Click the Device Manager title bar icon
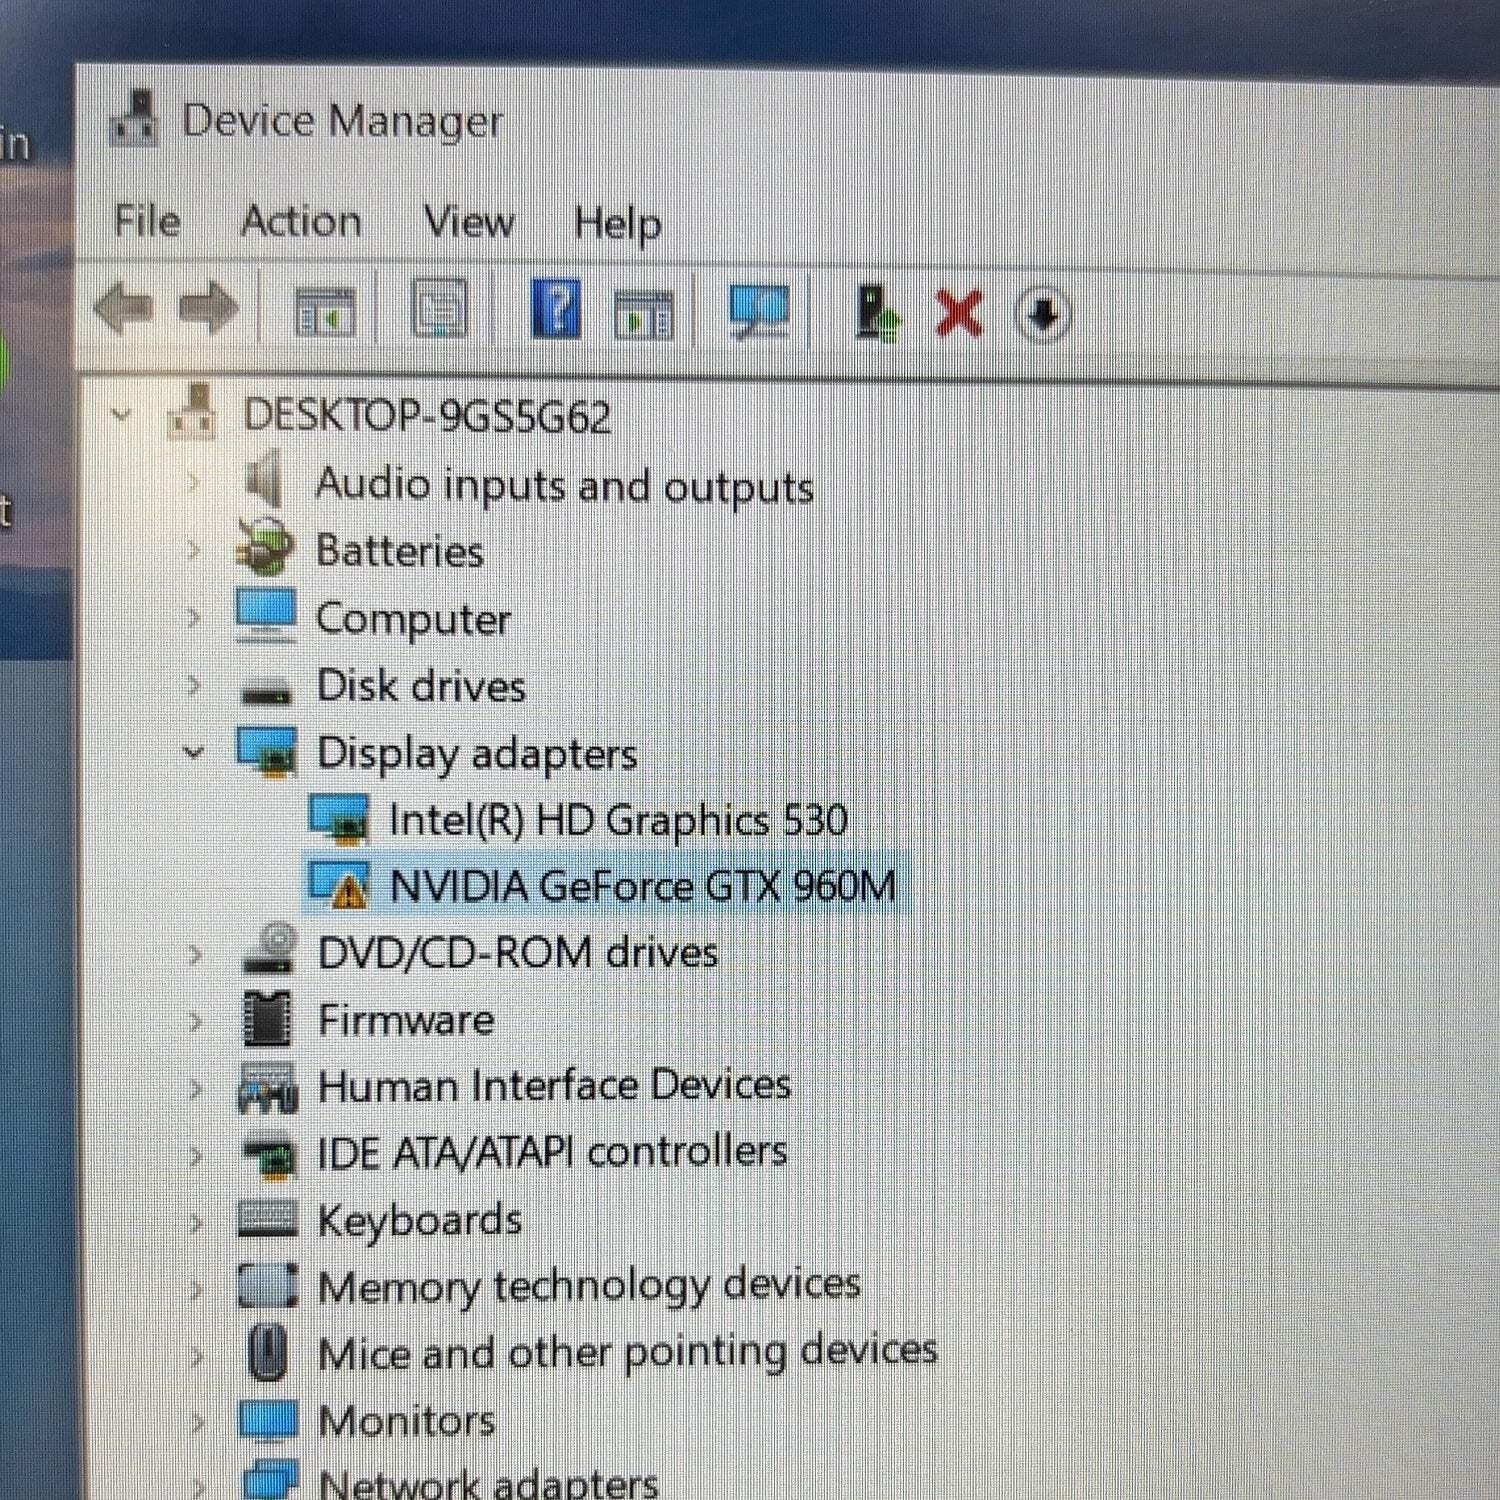1500x1500 pixels. click(x=134, y=118)
